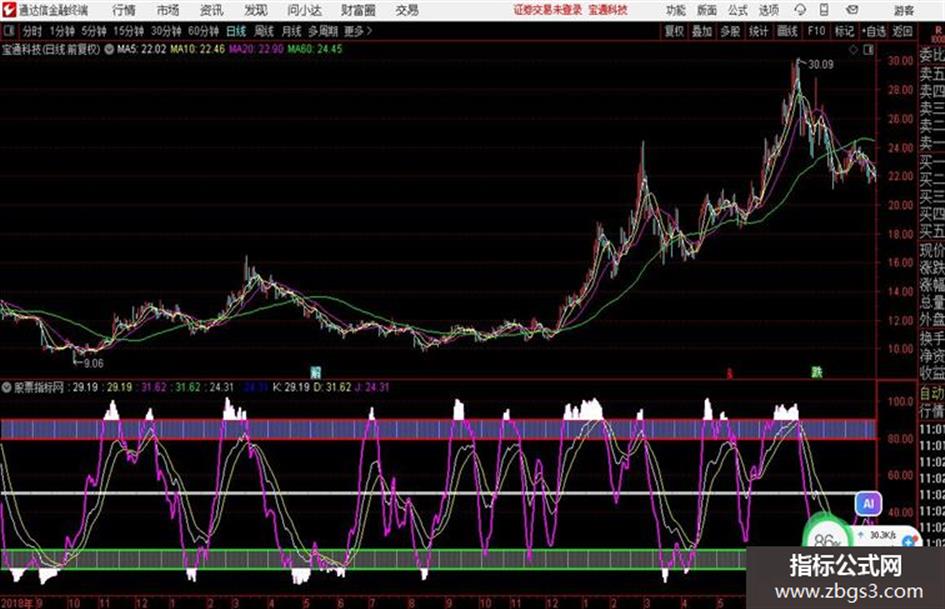Select the 月线 monthly chart tab

click(x=292, y=31)
